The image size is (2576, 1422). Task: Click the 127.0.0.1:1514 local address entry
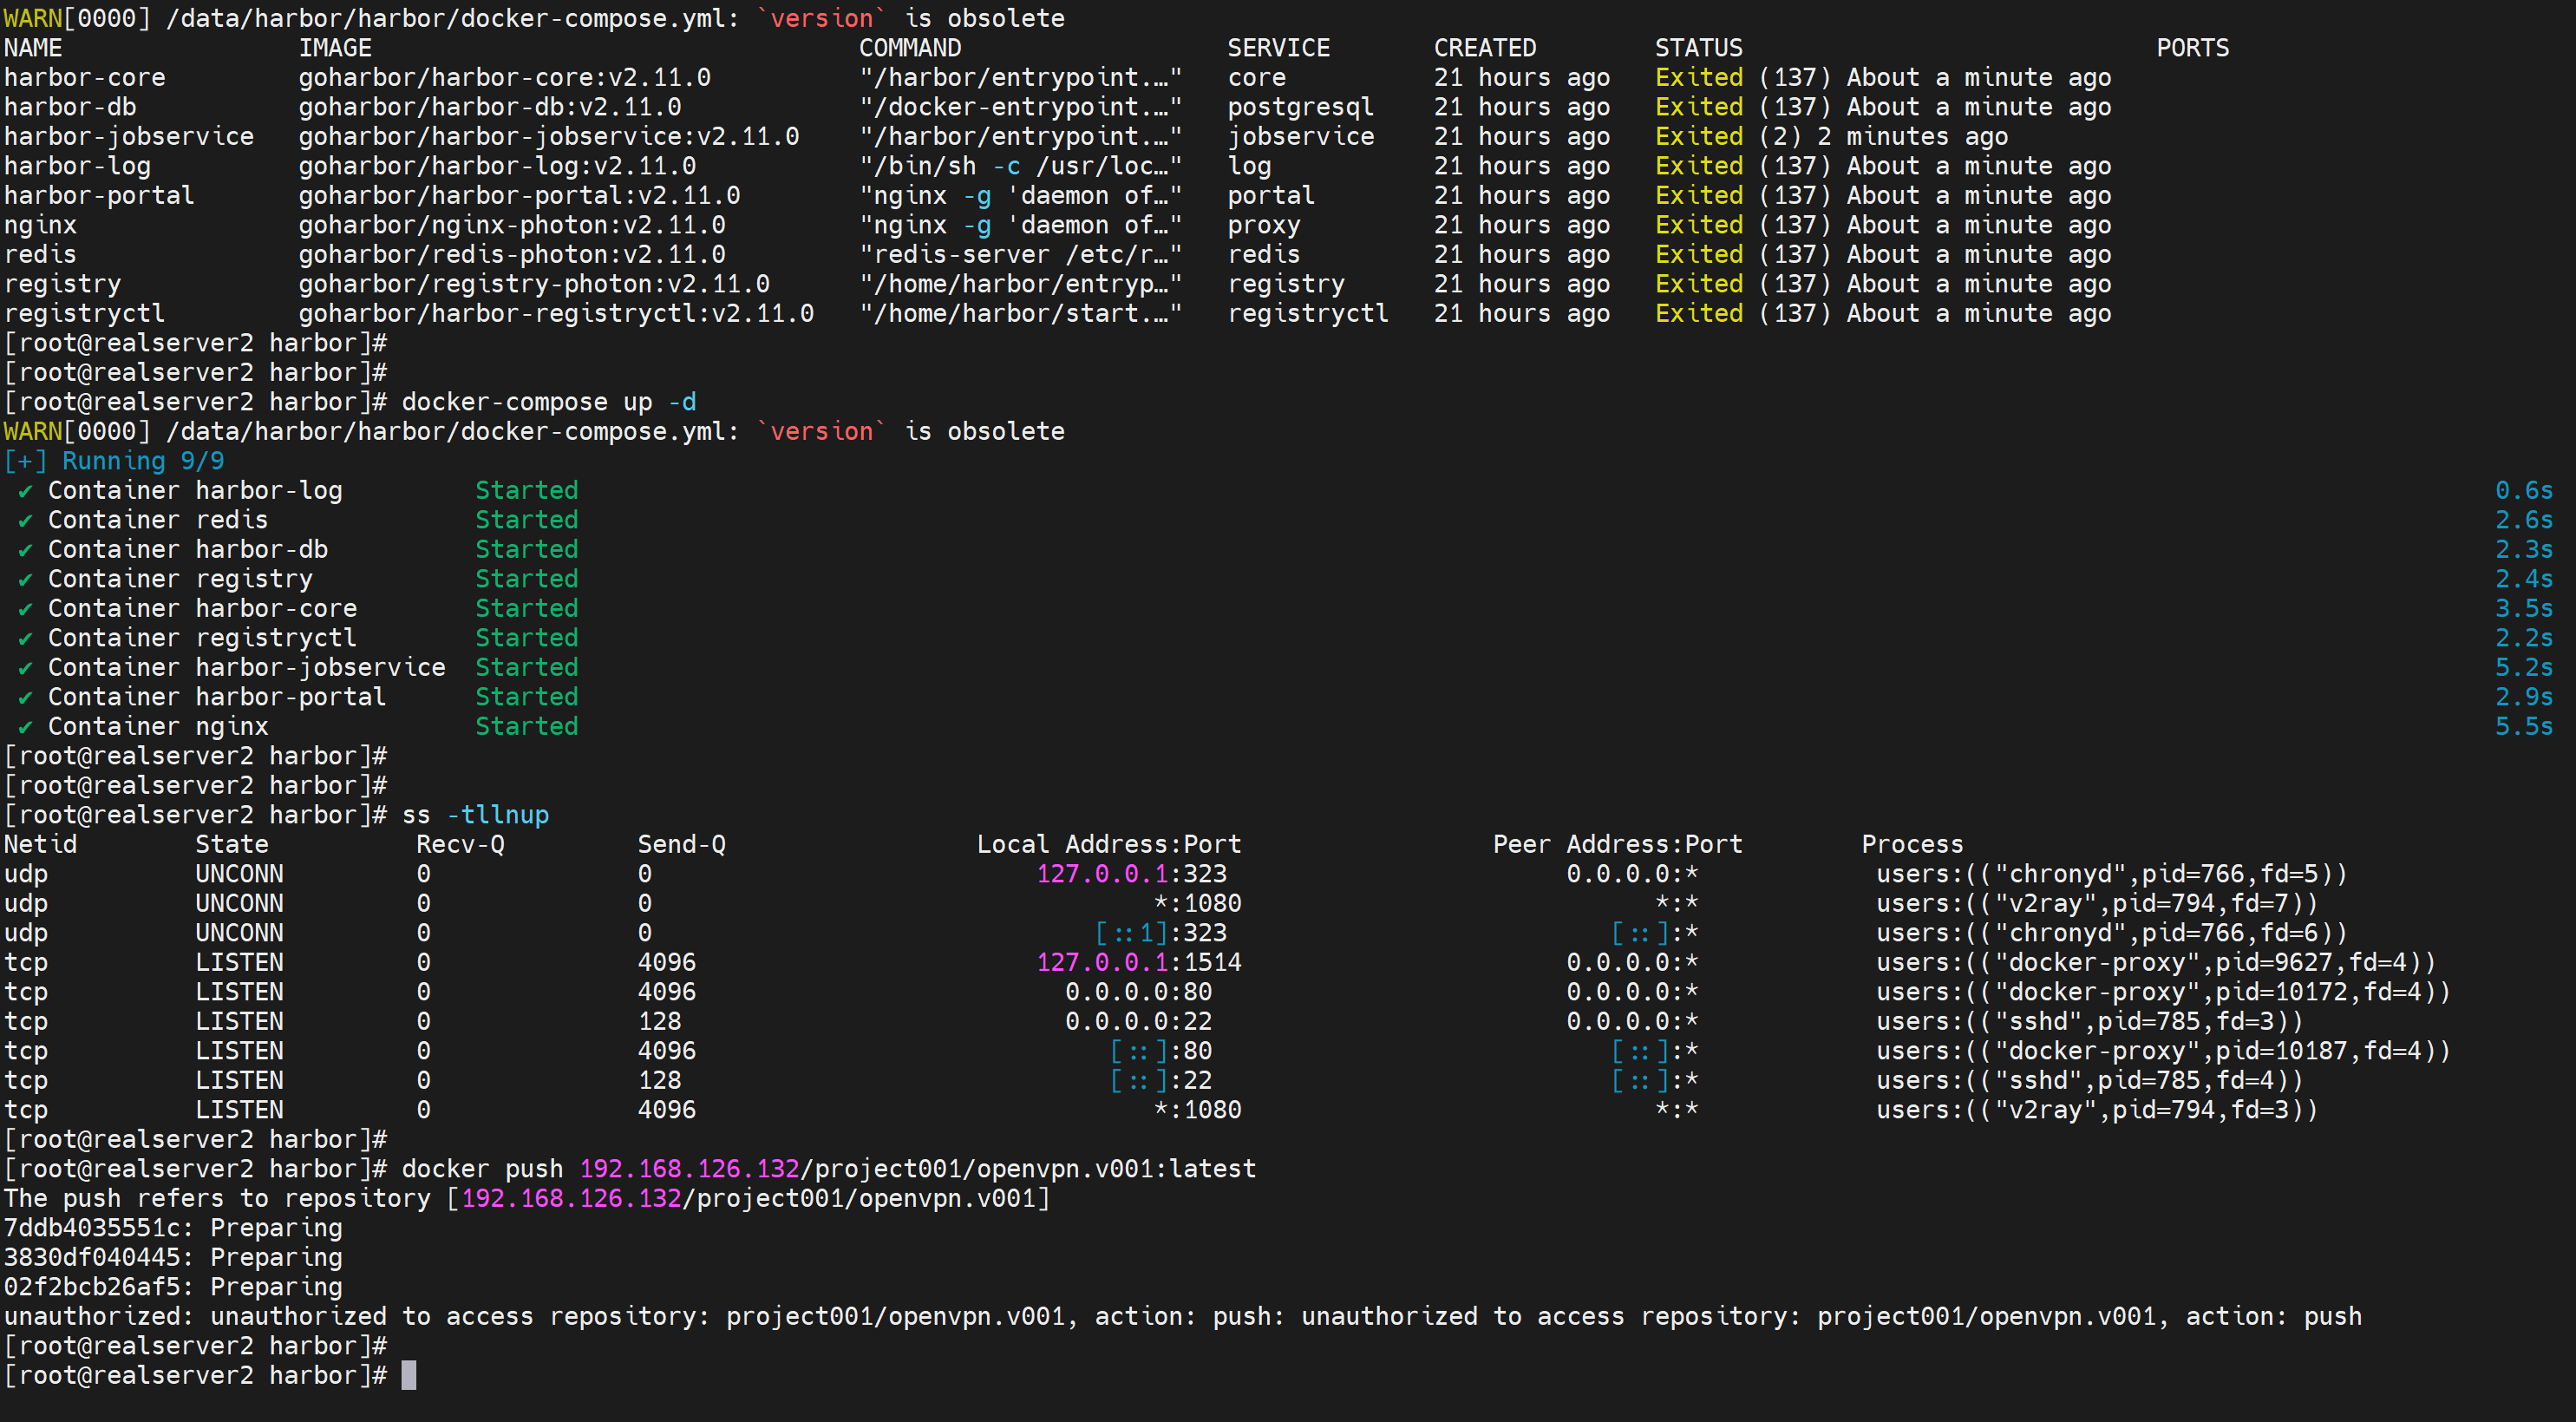coord(1138,962)
